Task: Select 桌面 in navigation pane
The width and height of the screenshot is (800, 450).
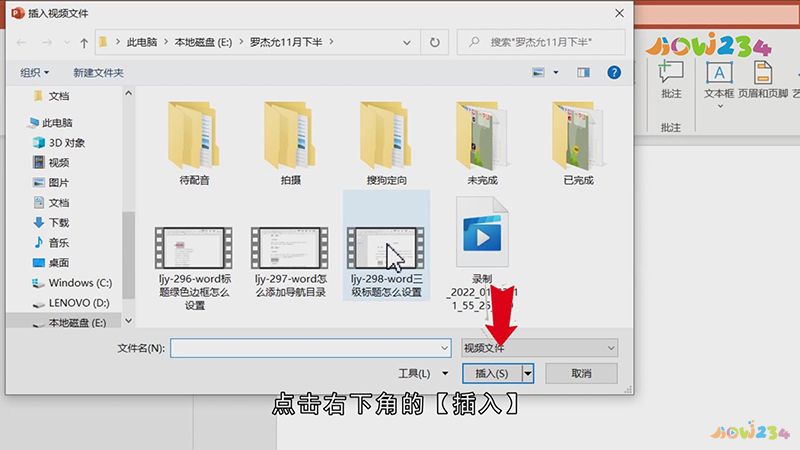Action: [51, 263]
